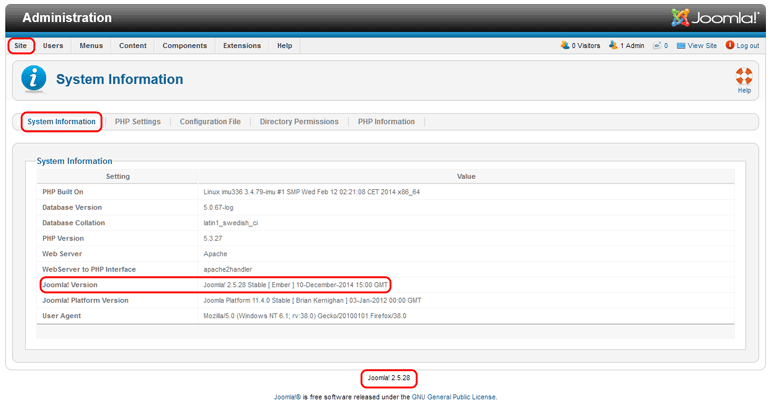This screenshot has height=404, width=770.
Task: Click the View Site link
Action: point(702,46)
